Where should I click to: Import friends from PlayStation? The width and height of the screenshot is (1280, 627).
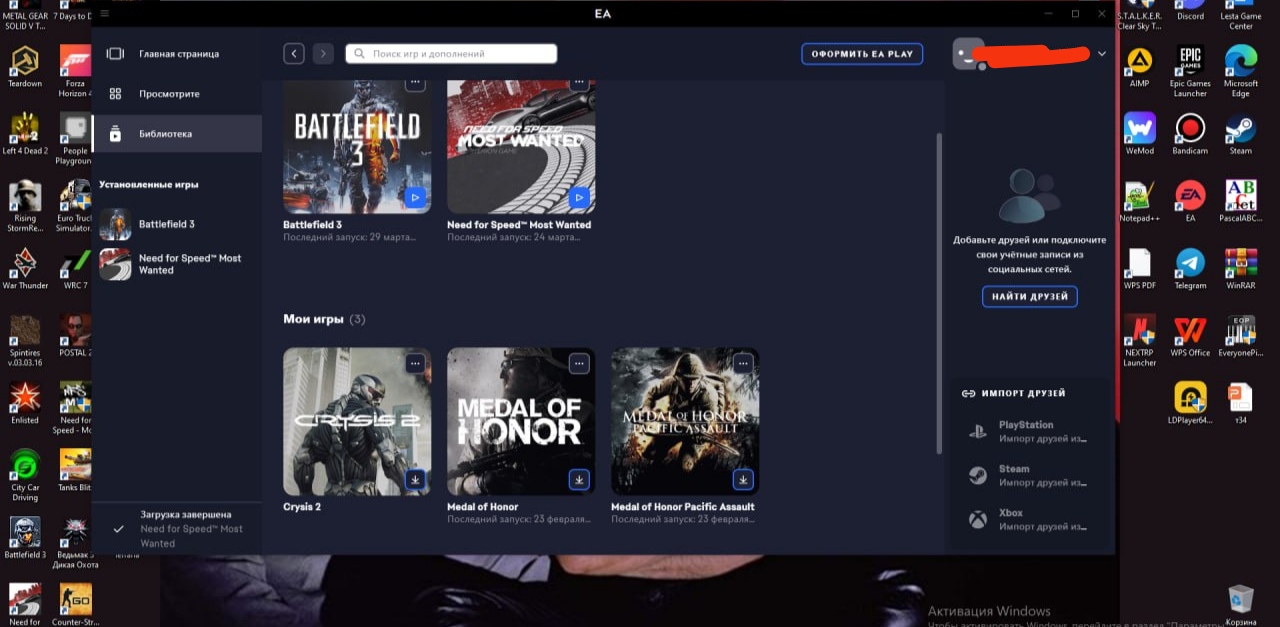tap(1030, 431)
